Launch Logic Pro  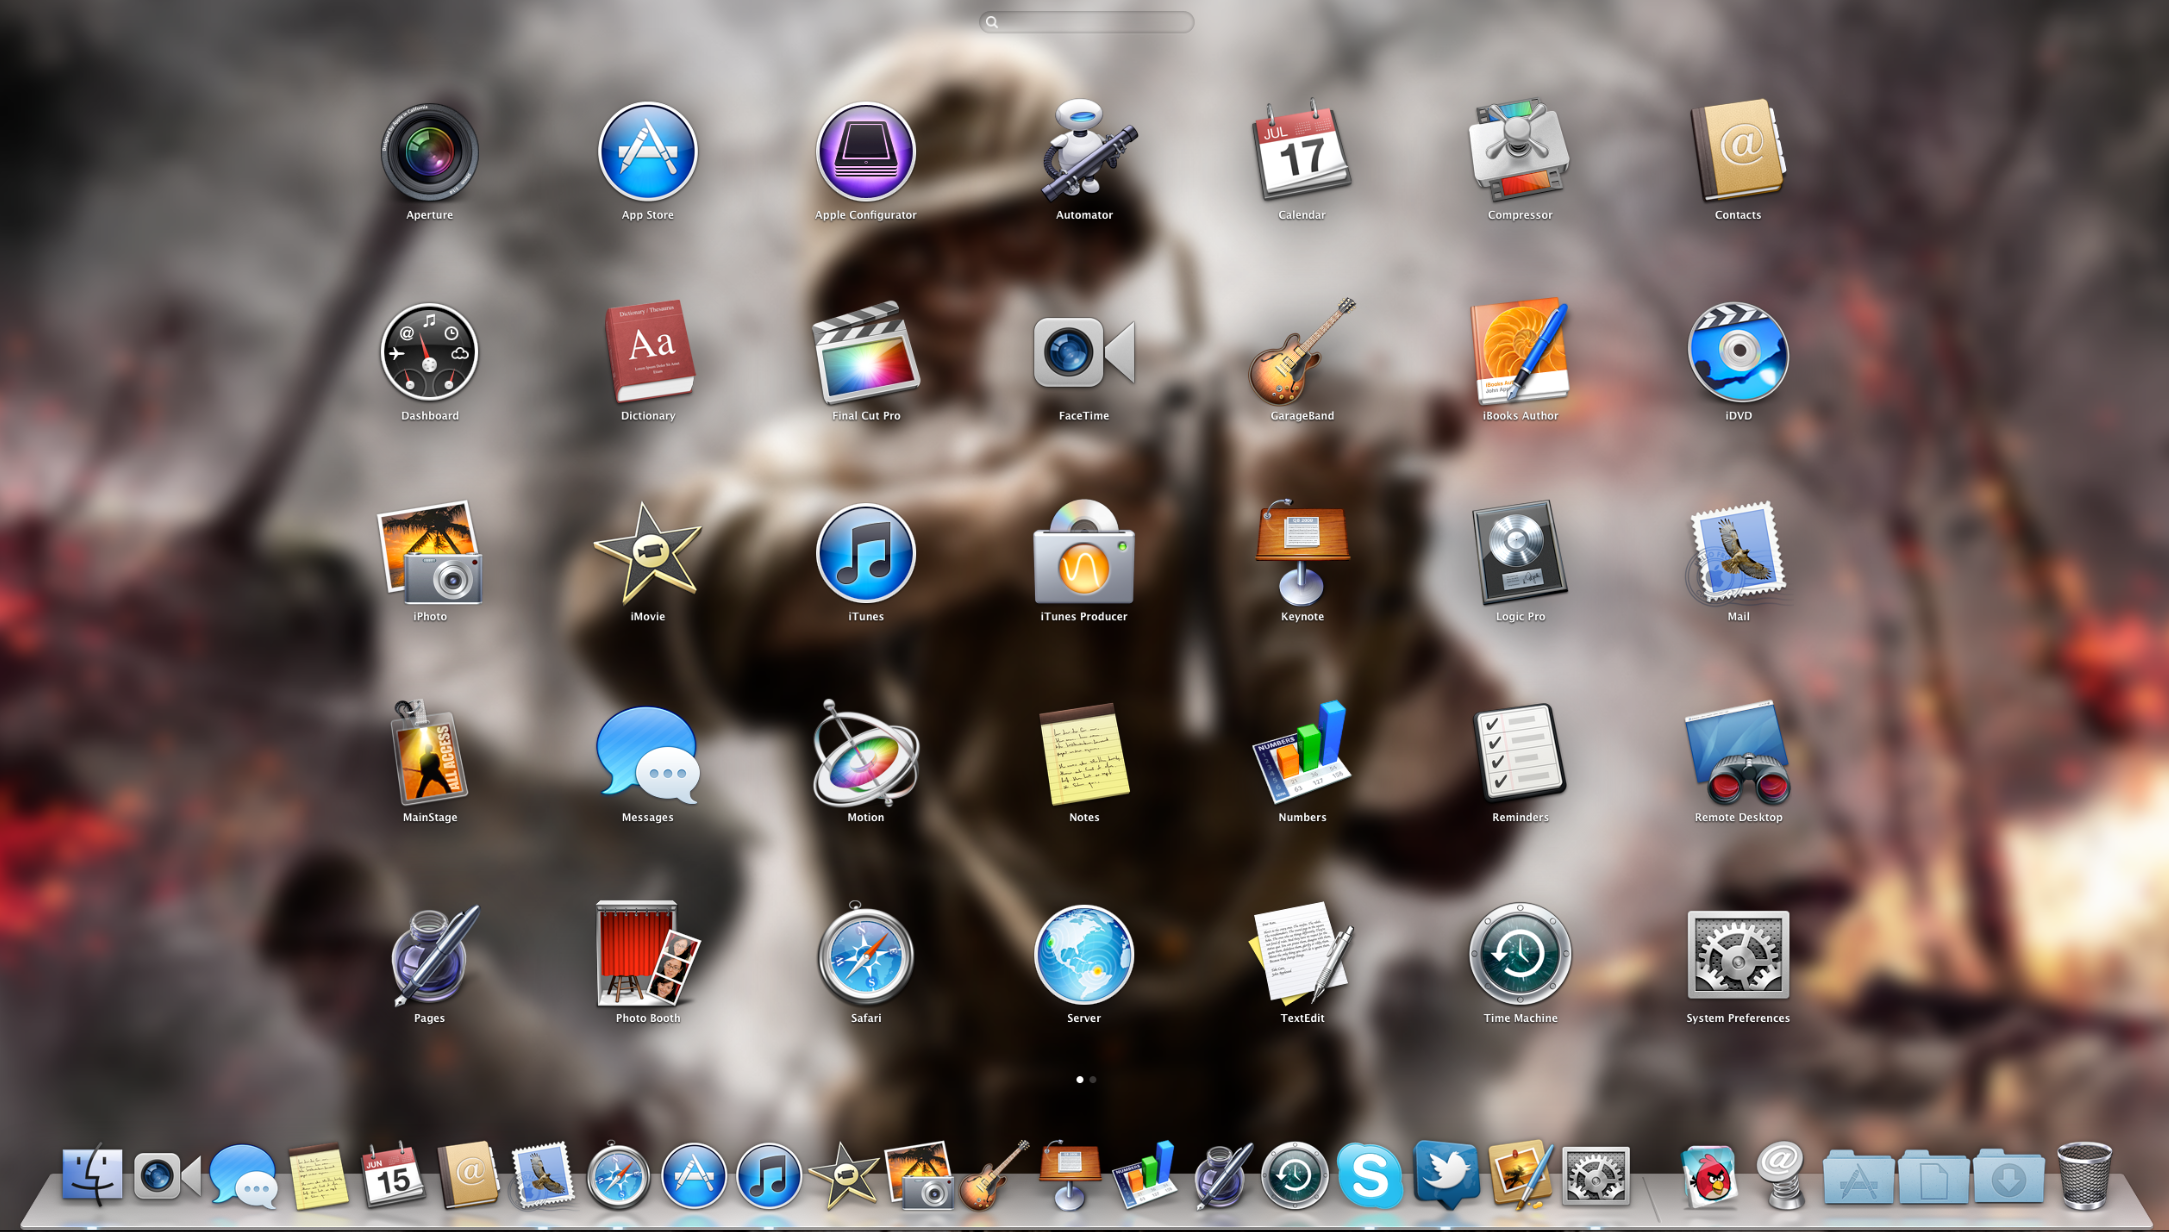[x=1519, y=555]
